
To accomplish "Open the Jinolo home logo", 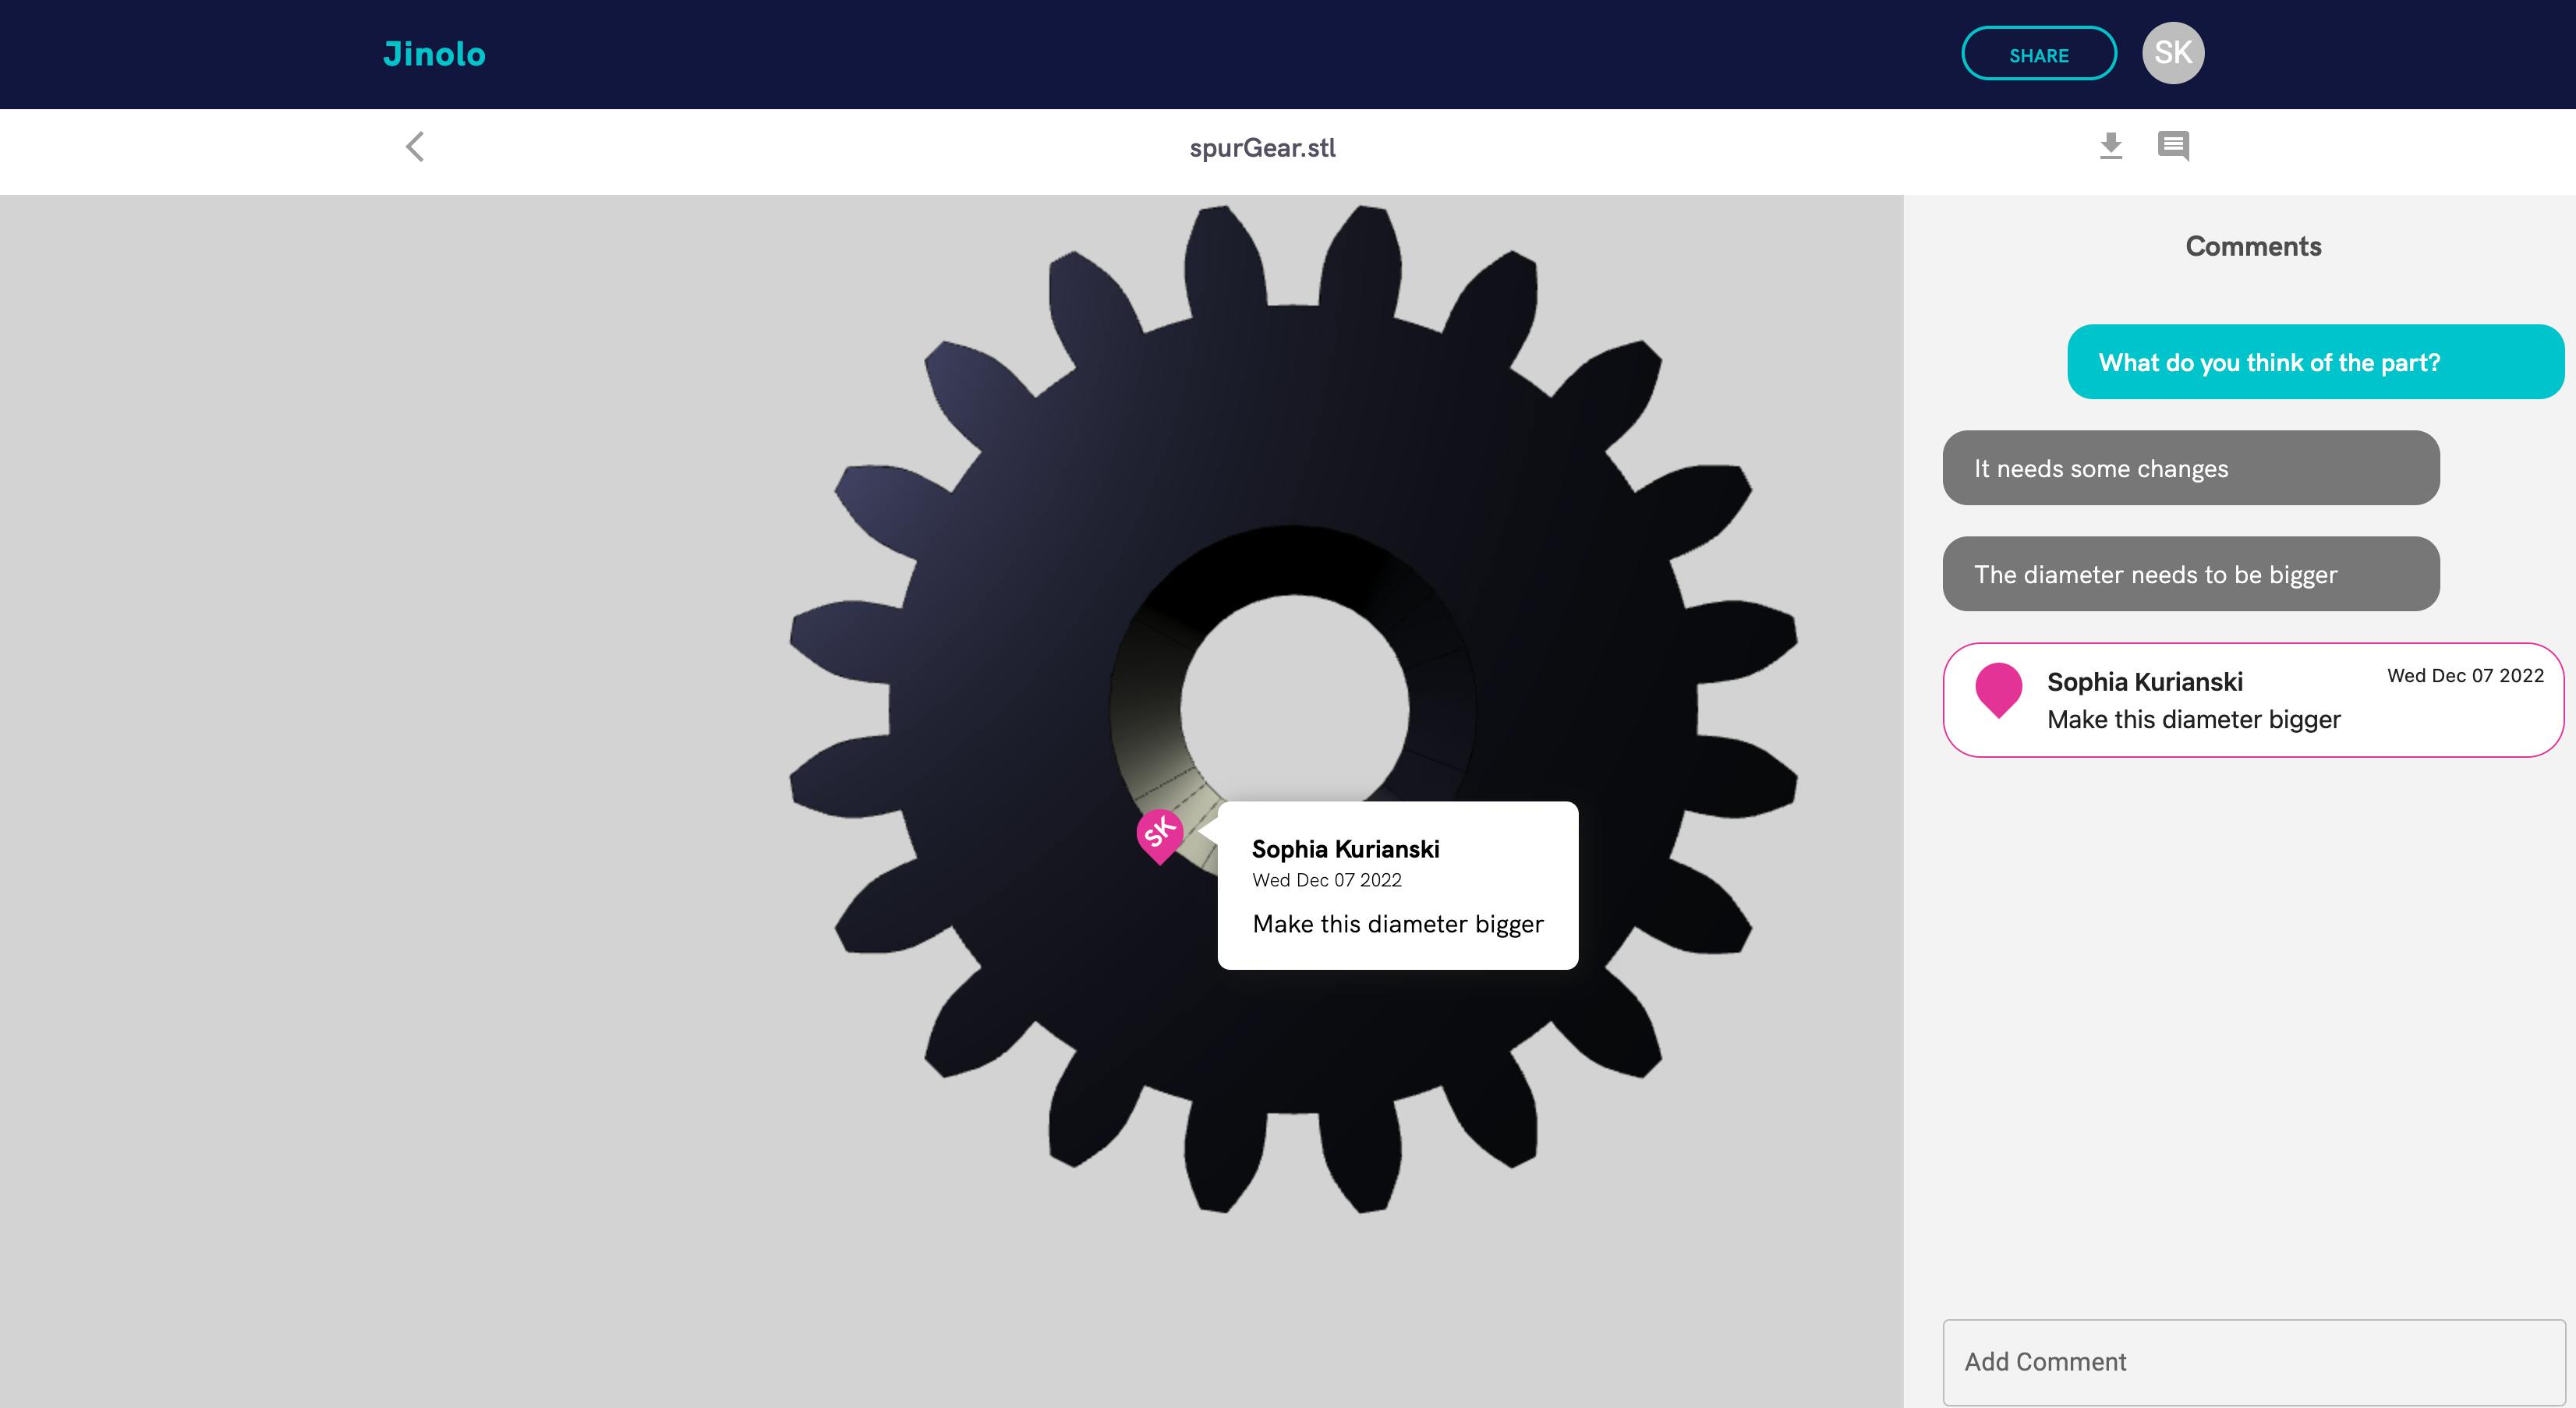I will (x=434, y=54).
